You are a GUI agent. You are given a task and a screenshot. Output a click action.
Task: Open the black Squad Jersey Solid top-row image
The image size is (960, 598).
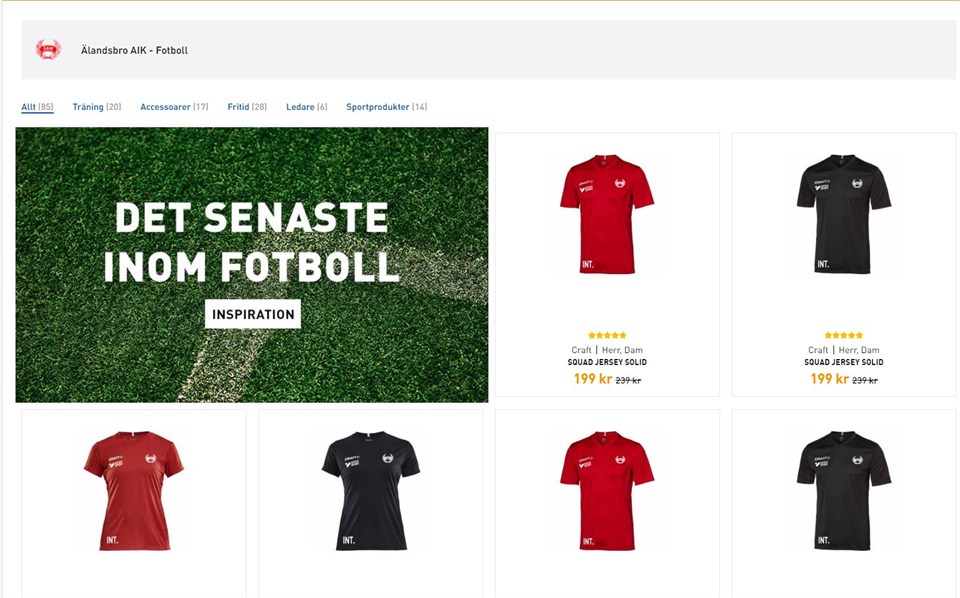[844, 213]
